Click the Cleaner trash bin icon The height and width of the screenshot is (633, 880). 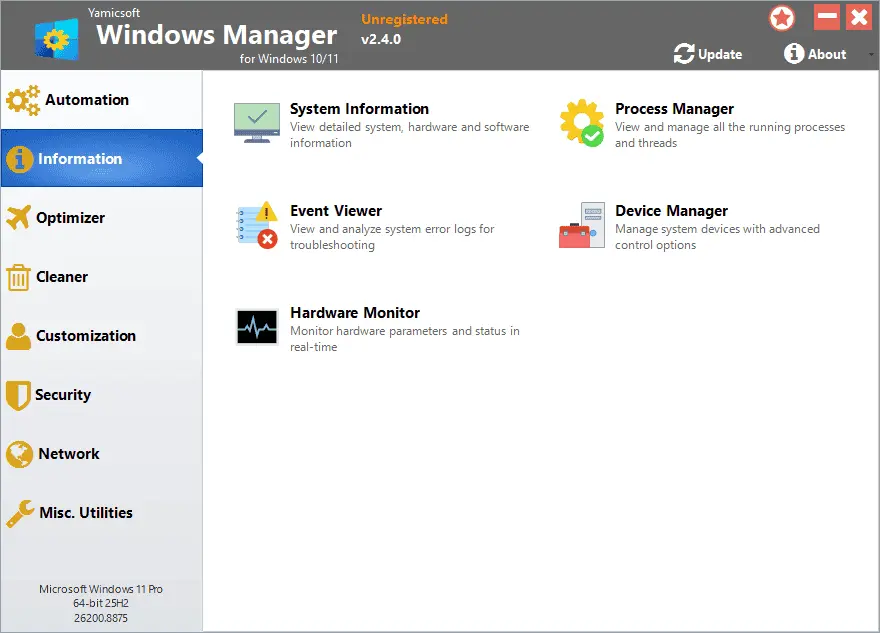pyautogui.click(x=19, y=277)
